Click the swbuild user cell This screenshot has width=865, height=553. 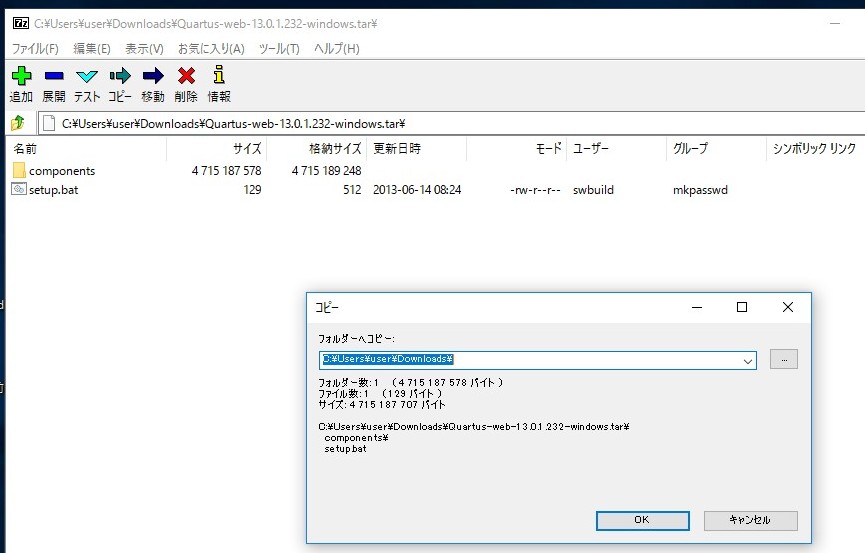593,190
